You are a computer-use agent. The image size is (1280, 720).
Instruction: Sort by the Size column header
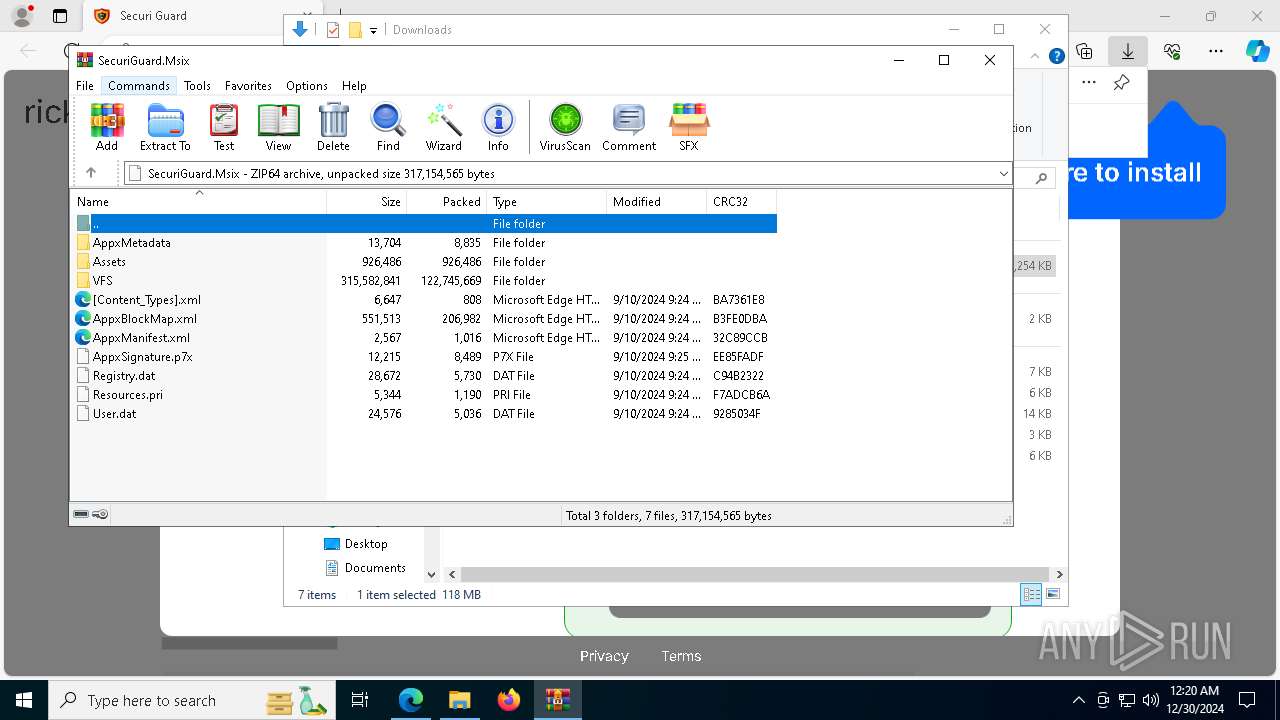(x=367, y=201)
